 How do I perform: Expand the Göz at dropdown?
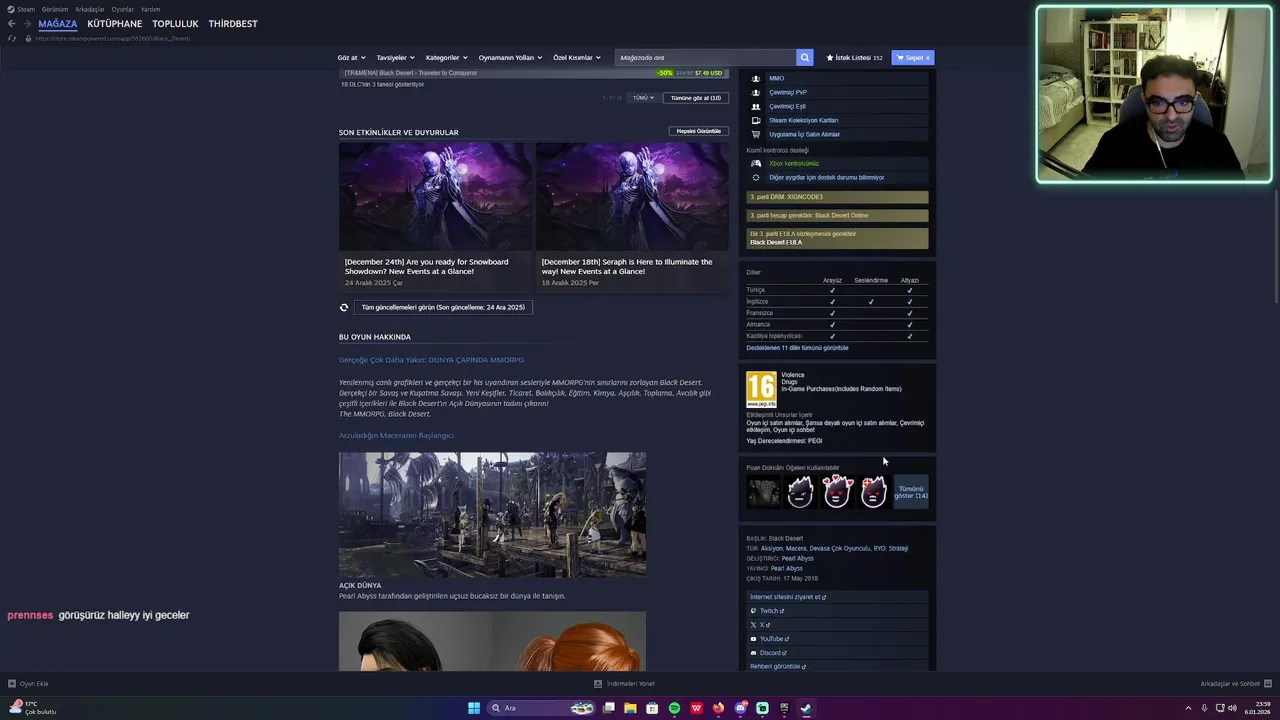[352, 58]
